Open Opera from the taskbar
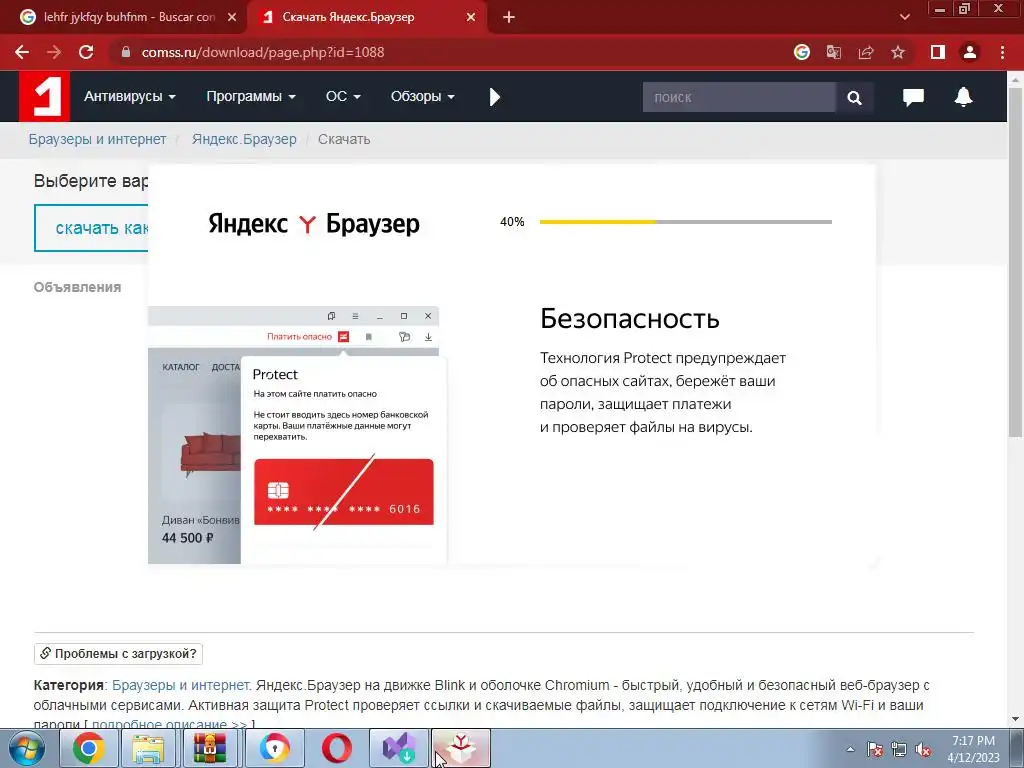Screen dimensions: 1024x768 pyautogui.click(x=336, y=748)
